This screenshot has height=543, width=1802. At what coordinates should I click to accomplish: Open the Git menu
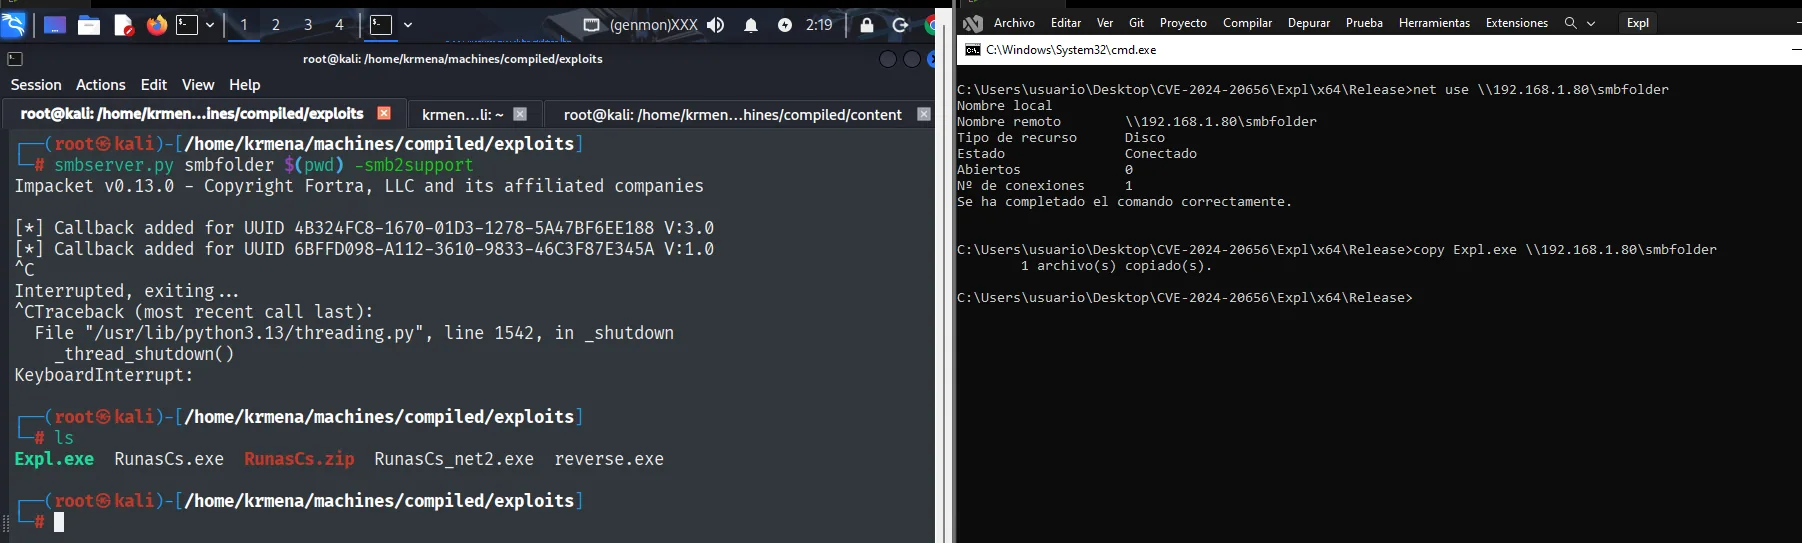click(x=1136, y=23)
